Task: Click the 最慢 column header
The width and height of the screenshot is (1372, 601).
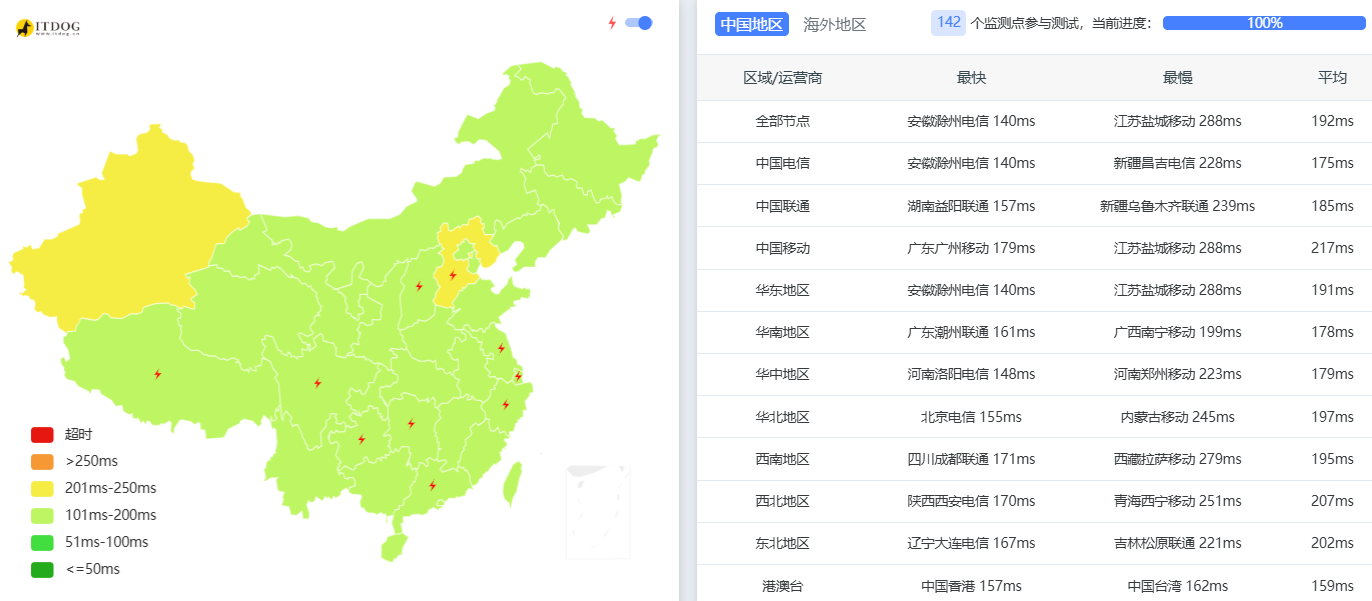Action: pyautogui.click(x=1178, y=78)
